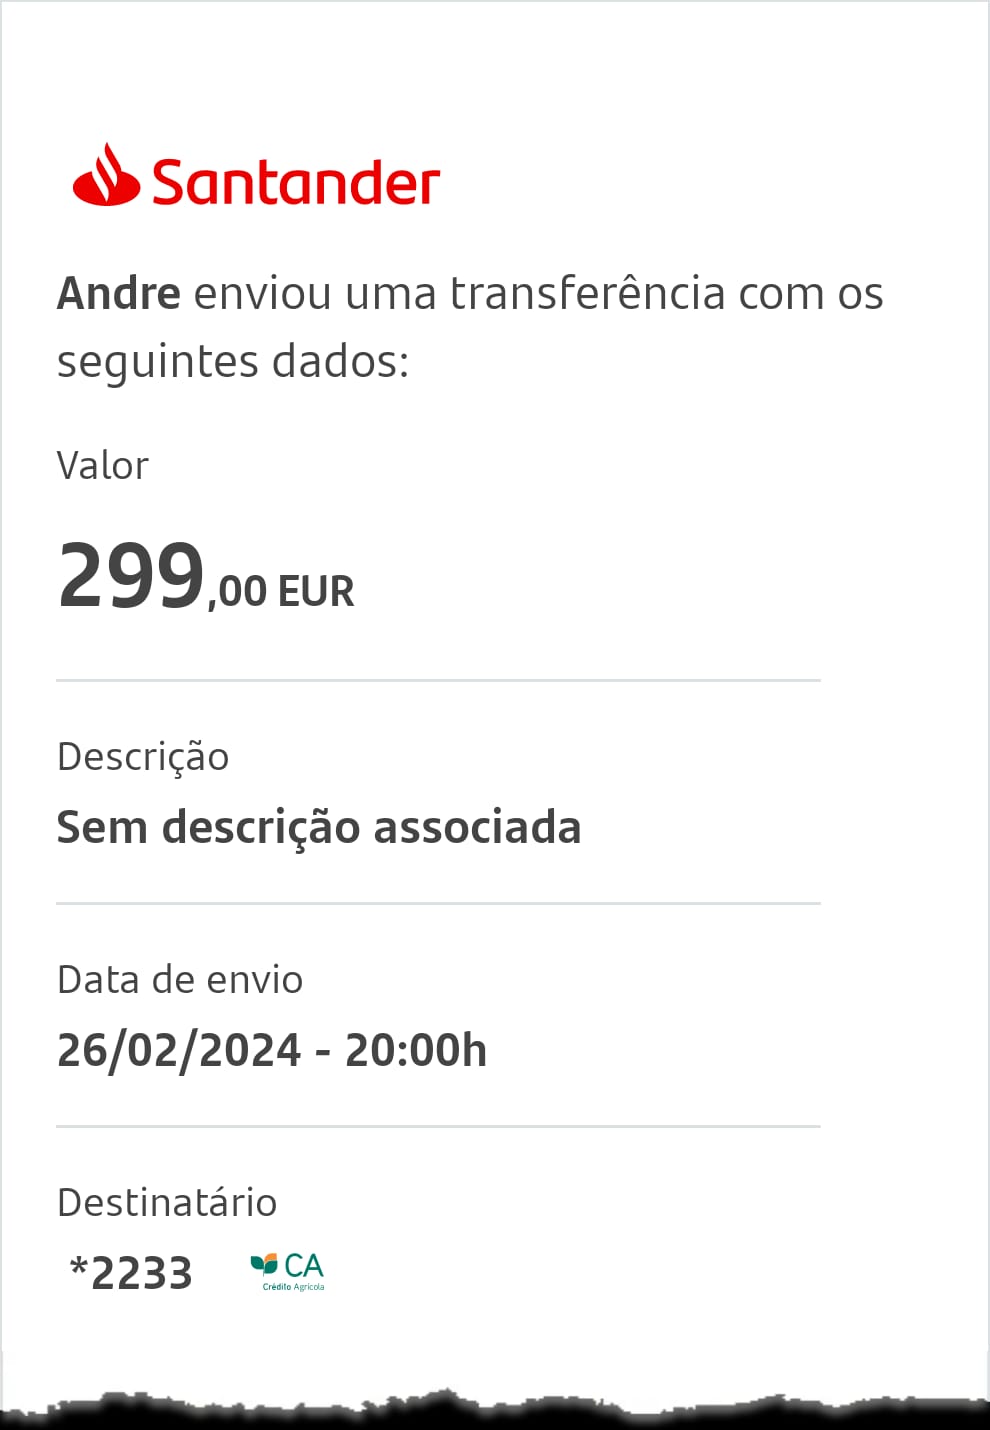The image size is (990, 1430).
Task: Click the 'seguintes dados:' text line
Action: (233, 362)
